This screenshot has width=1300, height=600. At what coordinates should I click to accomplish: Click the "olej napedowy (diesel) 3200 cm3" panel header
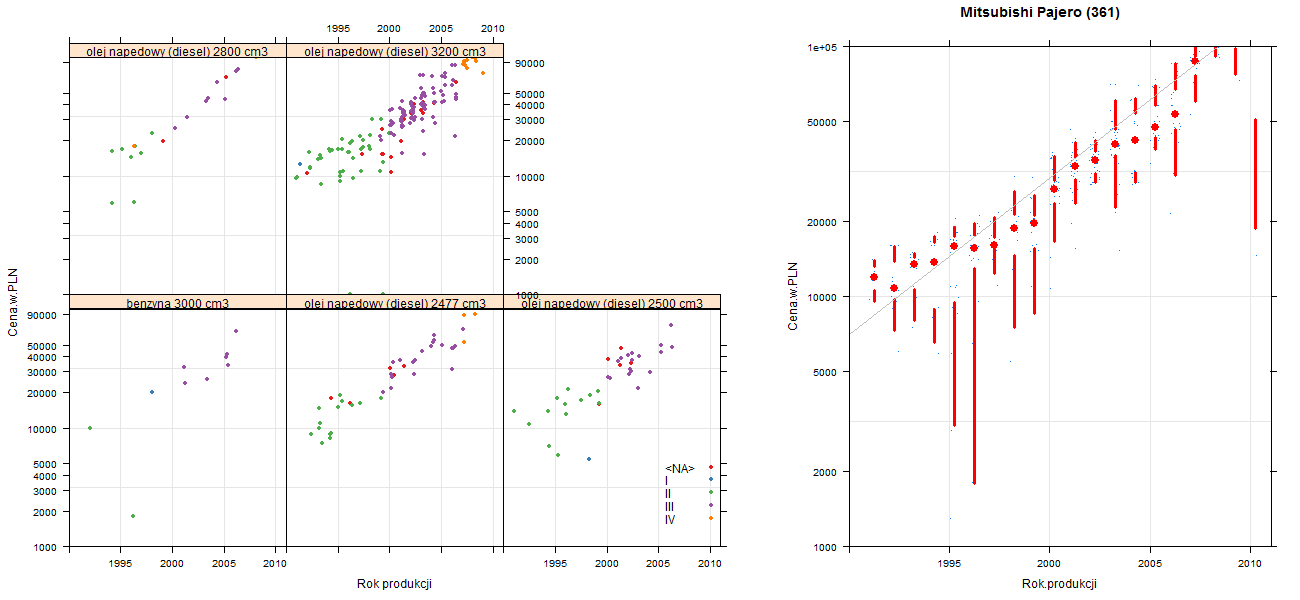coord(395,51)
